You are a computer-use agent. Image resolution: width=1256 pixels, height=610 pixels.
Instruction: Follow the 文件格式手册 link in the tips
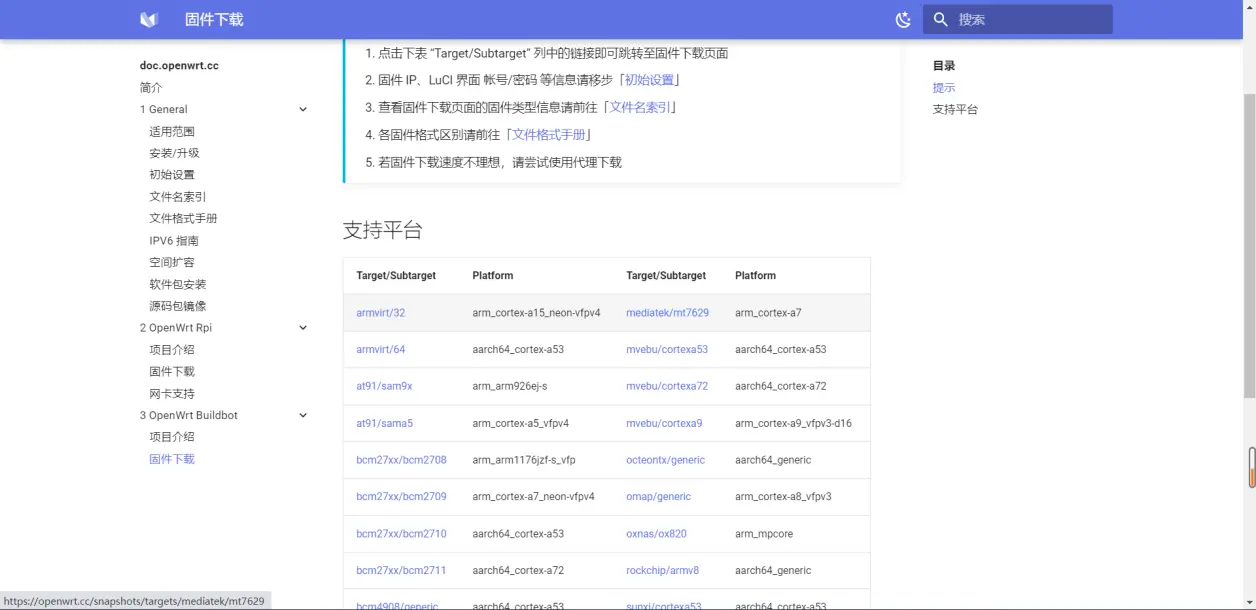tap(549, 135)
